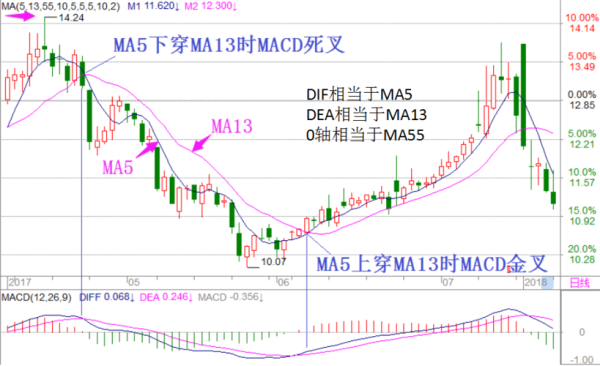Select the 13.49 price axis value
Image resolution: width=600 pixels, height=366 pixels.
click(x=582, y=67)
